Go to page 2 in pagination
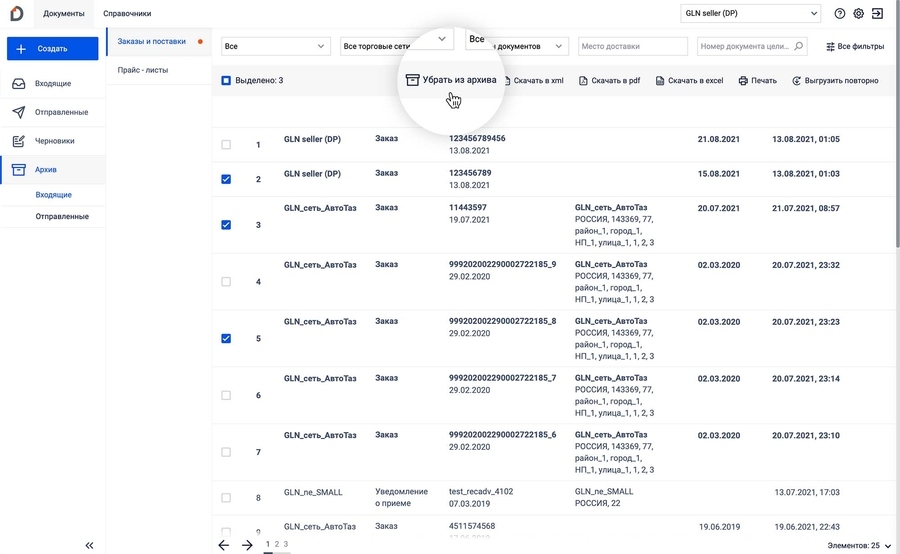 coord(277,544)
